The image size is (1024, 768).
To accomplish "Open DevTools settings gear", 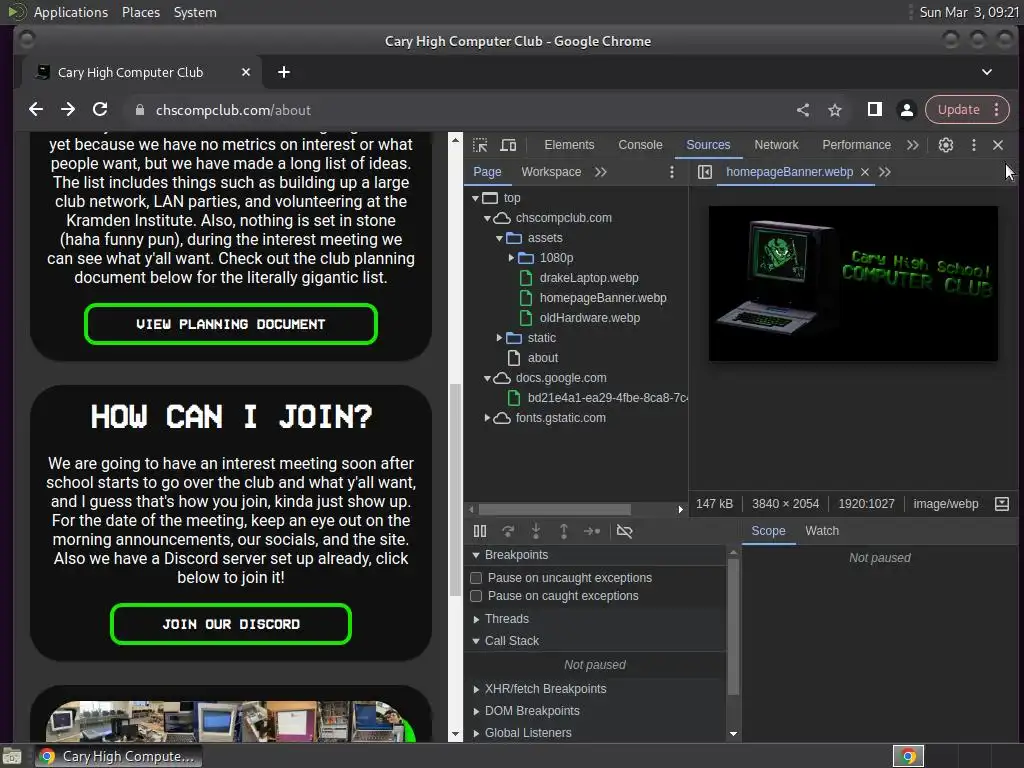I will click(946, 145).
